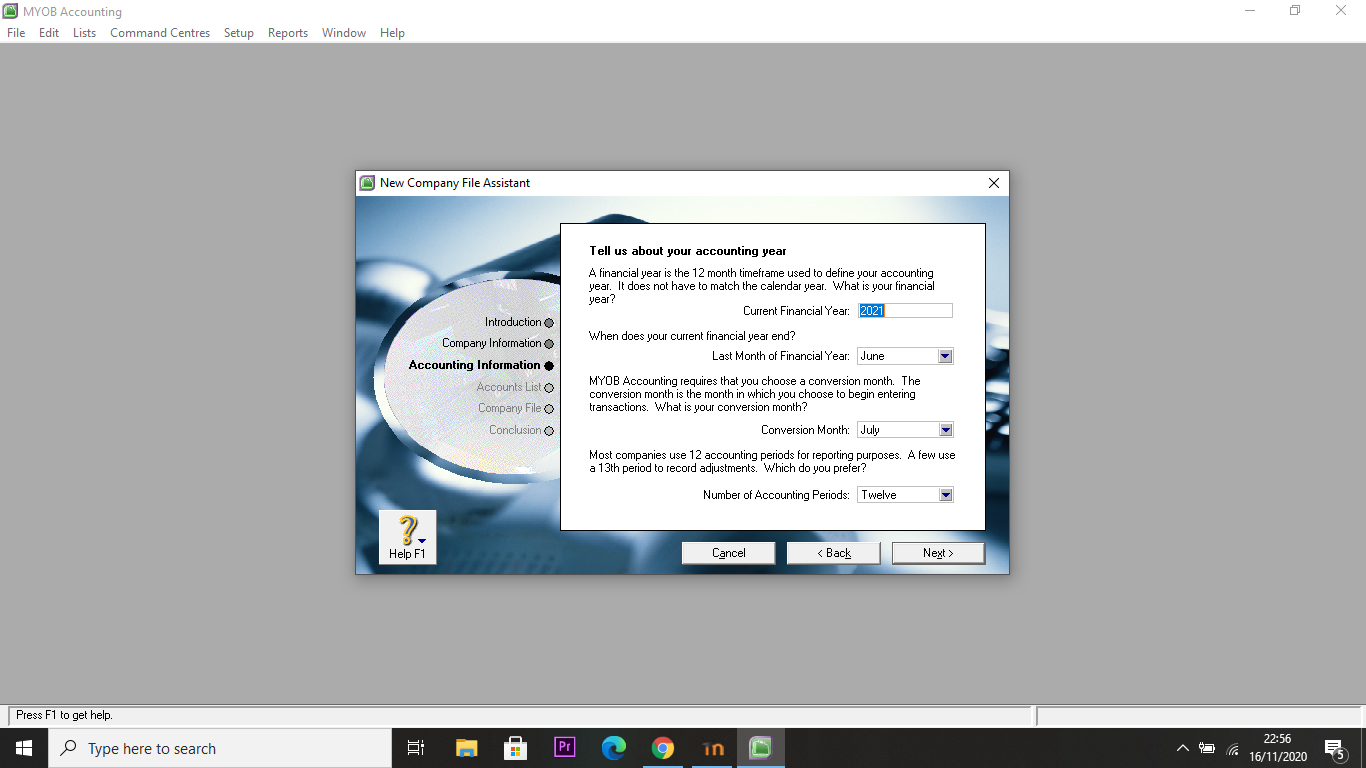Open the orange 'in' app on taskbar
Viewport: 1366px width, 768px height.
(x=712, y=748)
